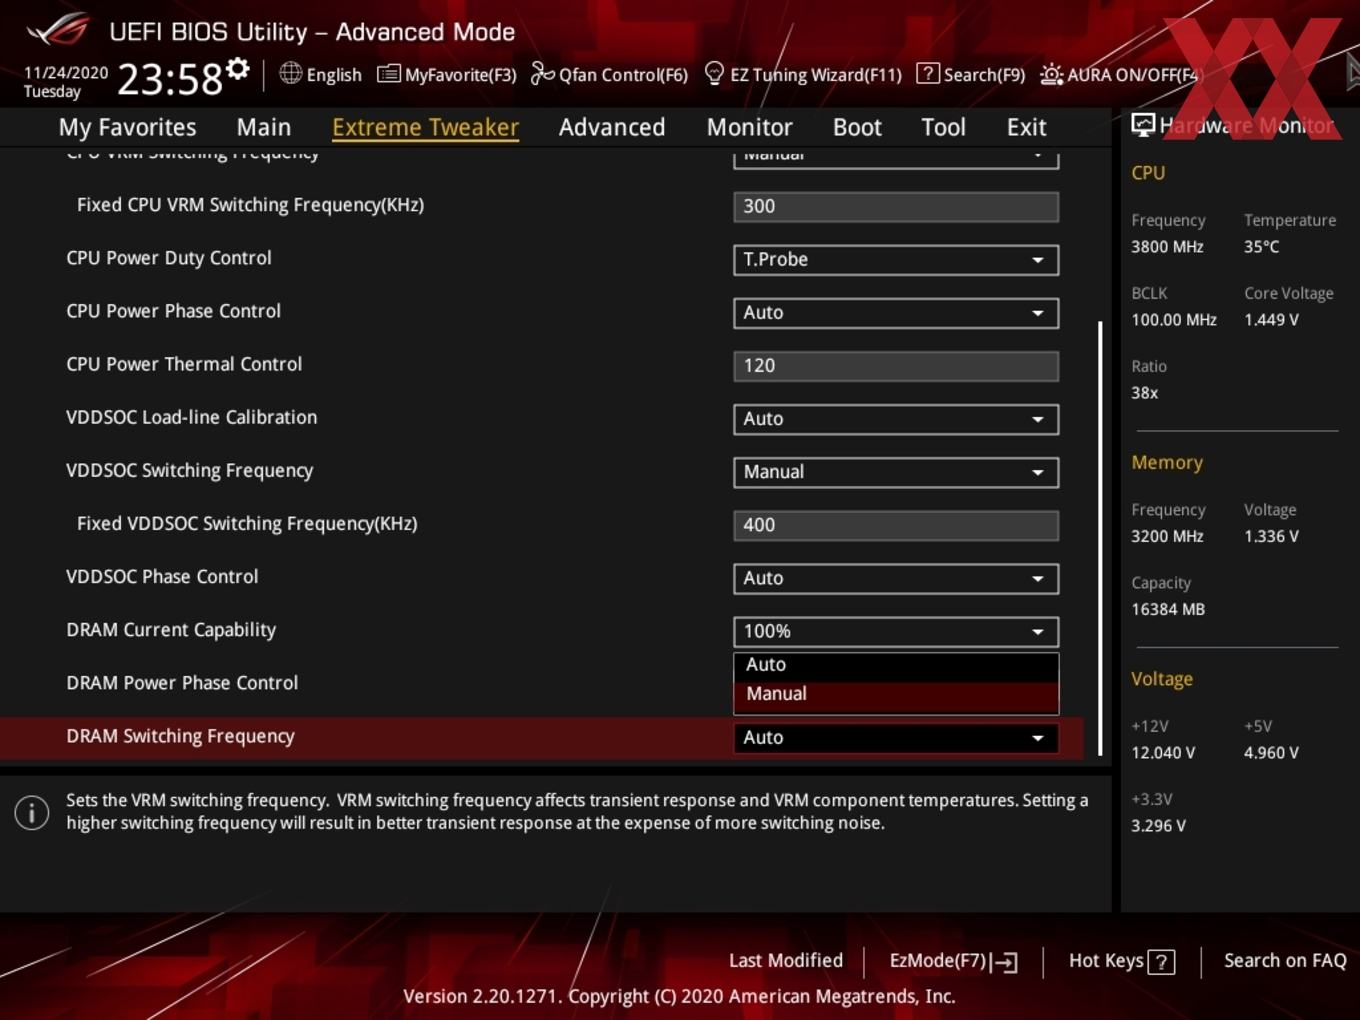
Task: Launch EZ Tuning Wizard lightbulb icon
Action: click(x=714, y=73)
